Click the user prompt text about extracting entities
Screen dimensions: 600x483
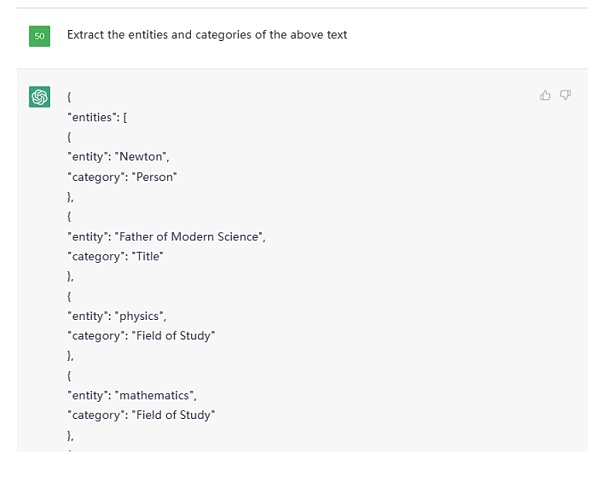click(207, 35)
